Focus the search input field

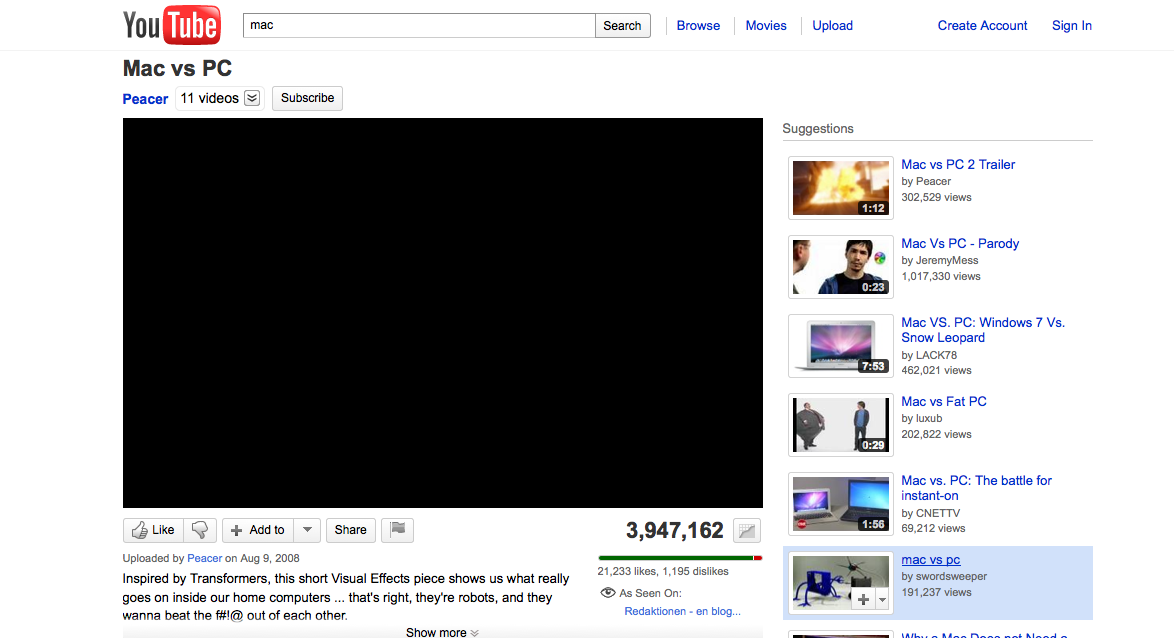click(419, 25)
